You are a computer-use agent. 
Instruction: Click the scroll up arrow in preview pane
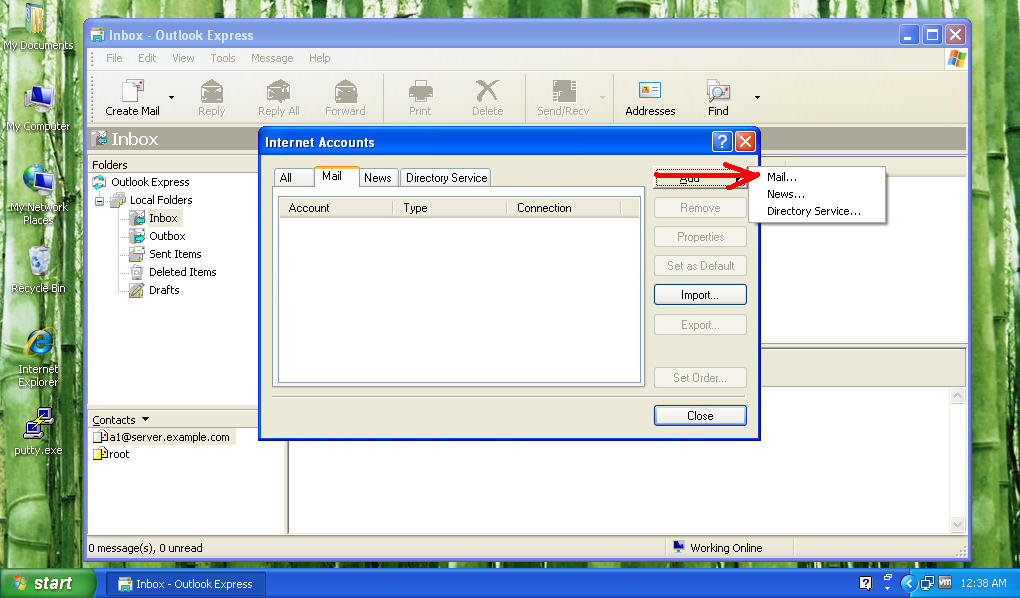click(958, 396)
